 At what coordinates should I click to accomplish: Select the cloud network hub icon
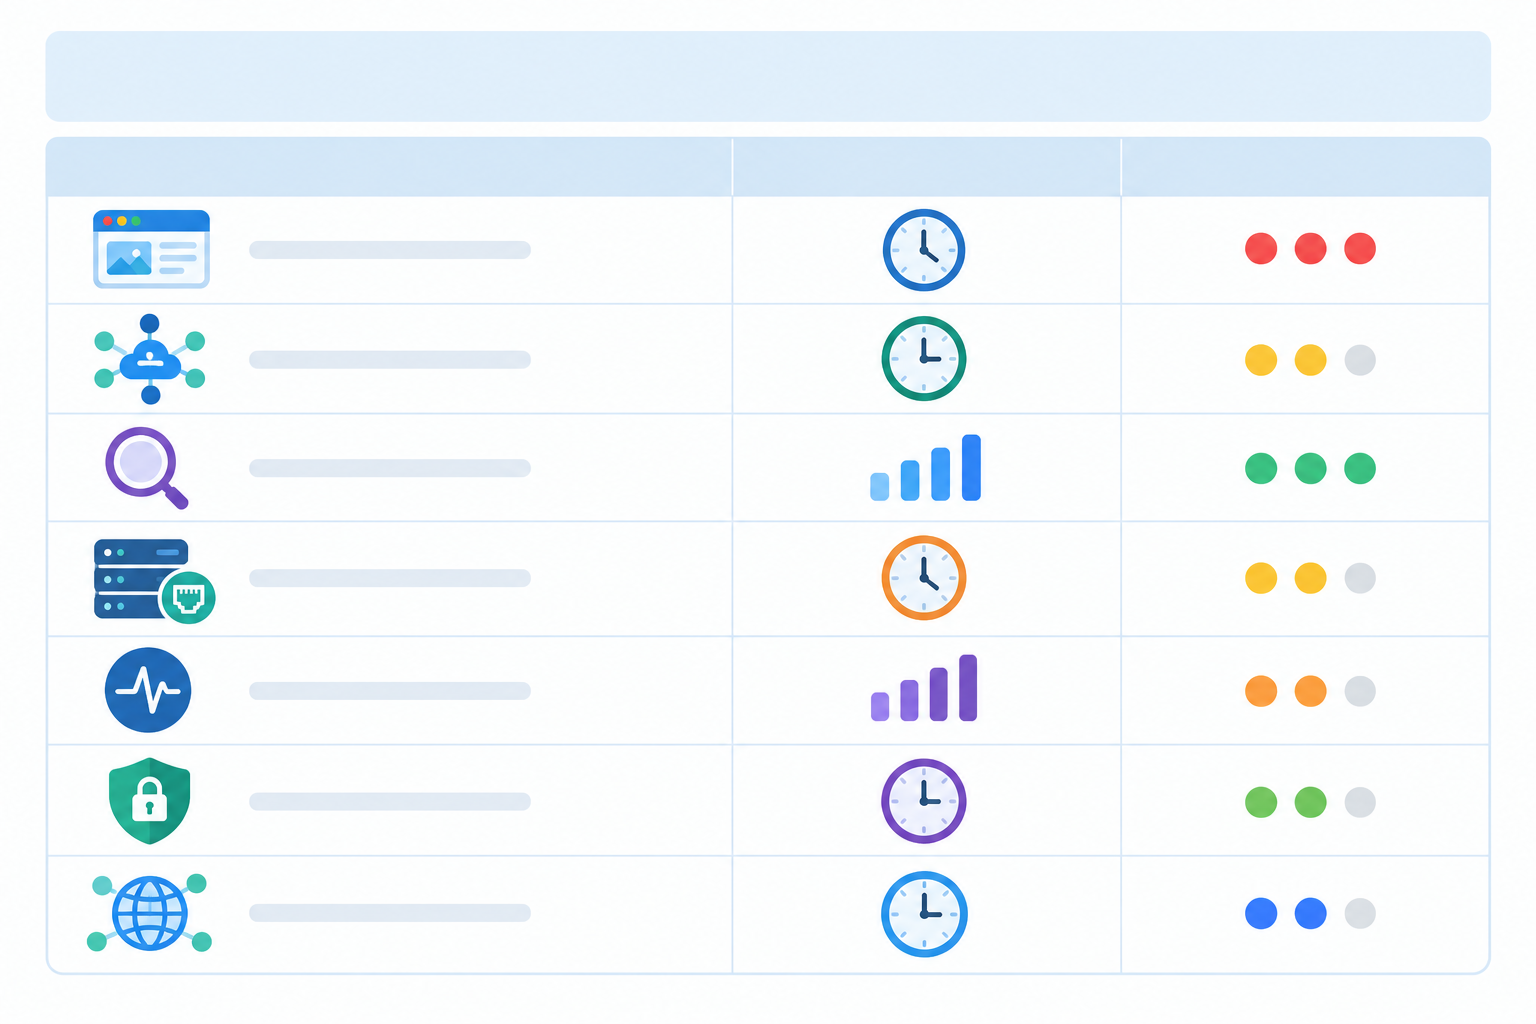pos(150,359)
